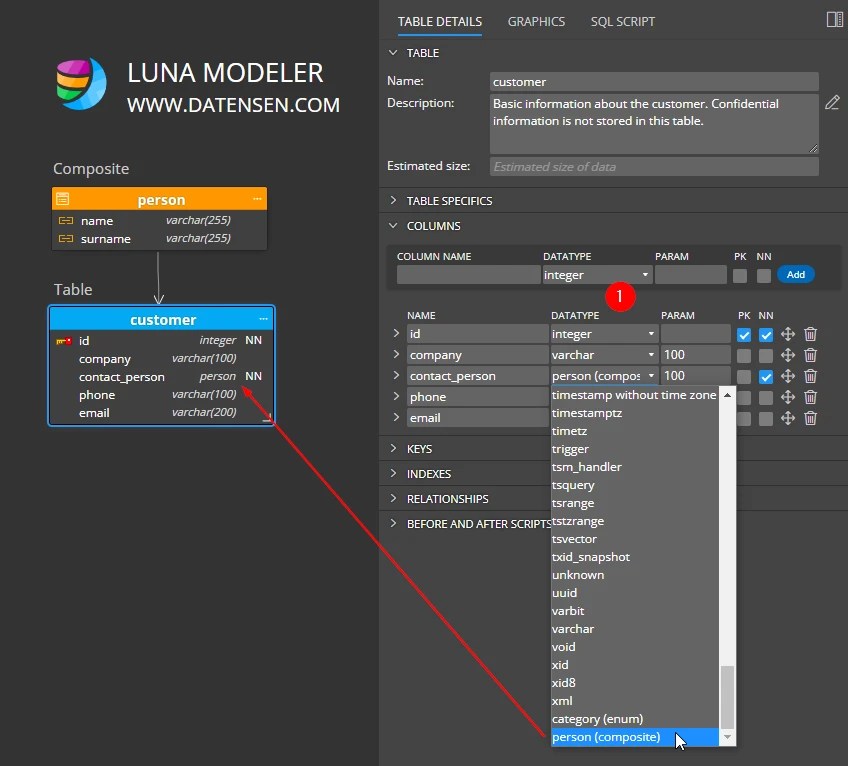
Task: Delete the email column with its trash icon
Action: point(810,418)
